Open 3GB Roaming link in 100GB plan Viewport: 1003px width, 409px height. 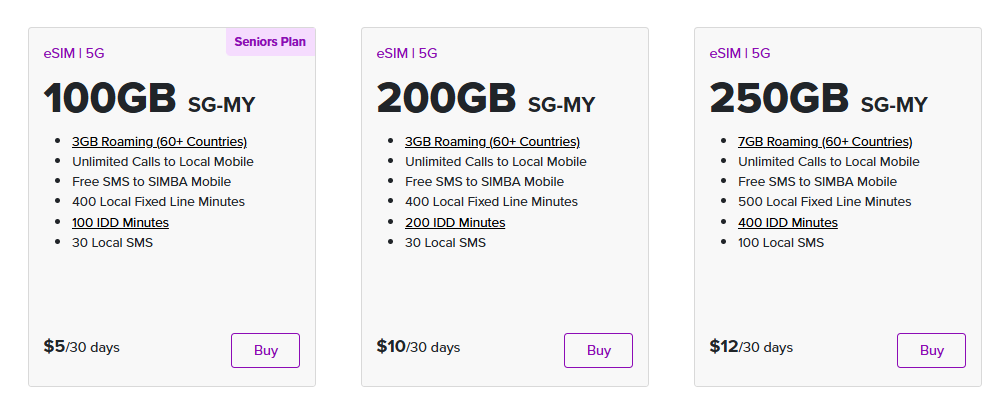(x=159, y=141)
